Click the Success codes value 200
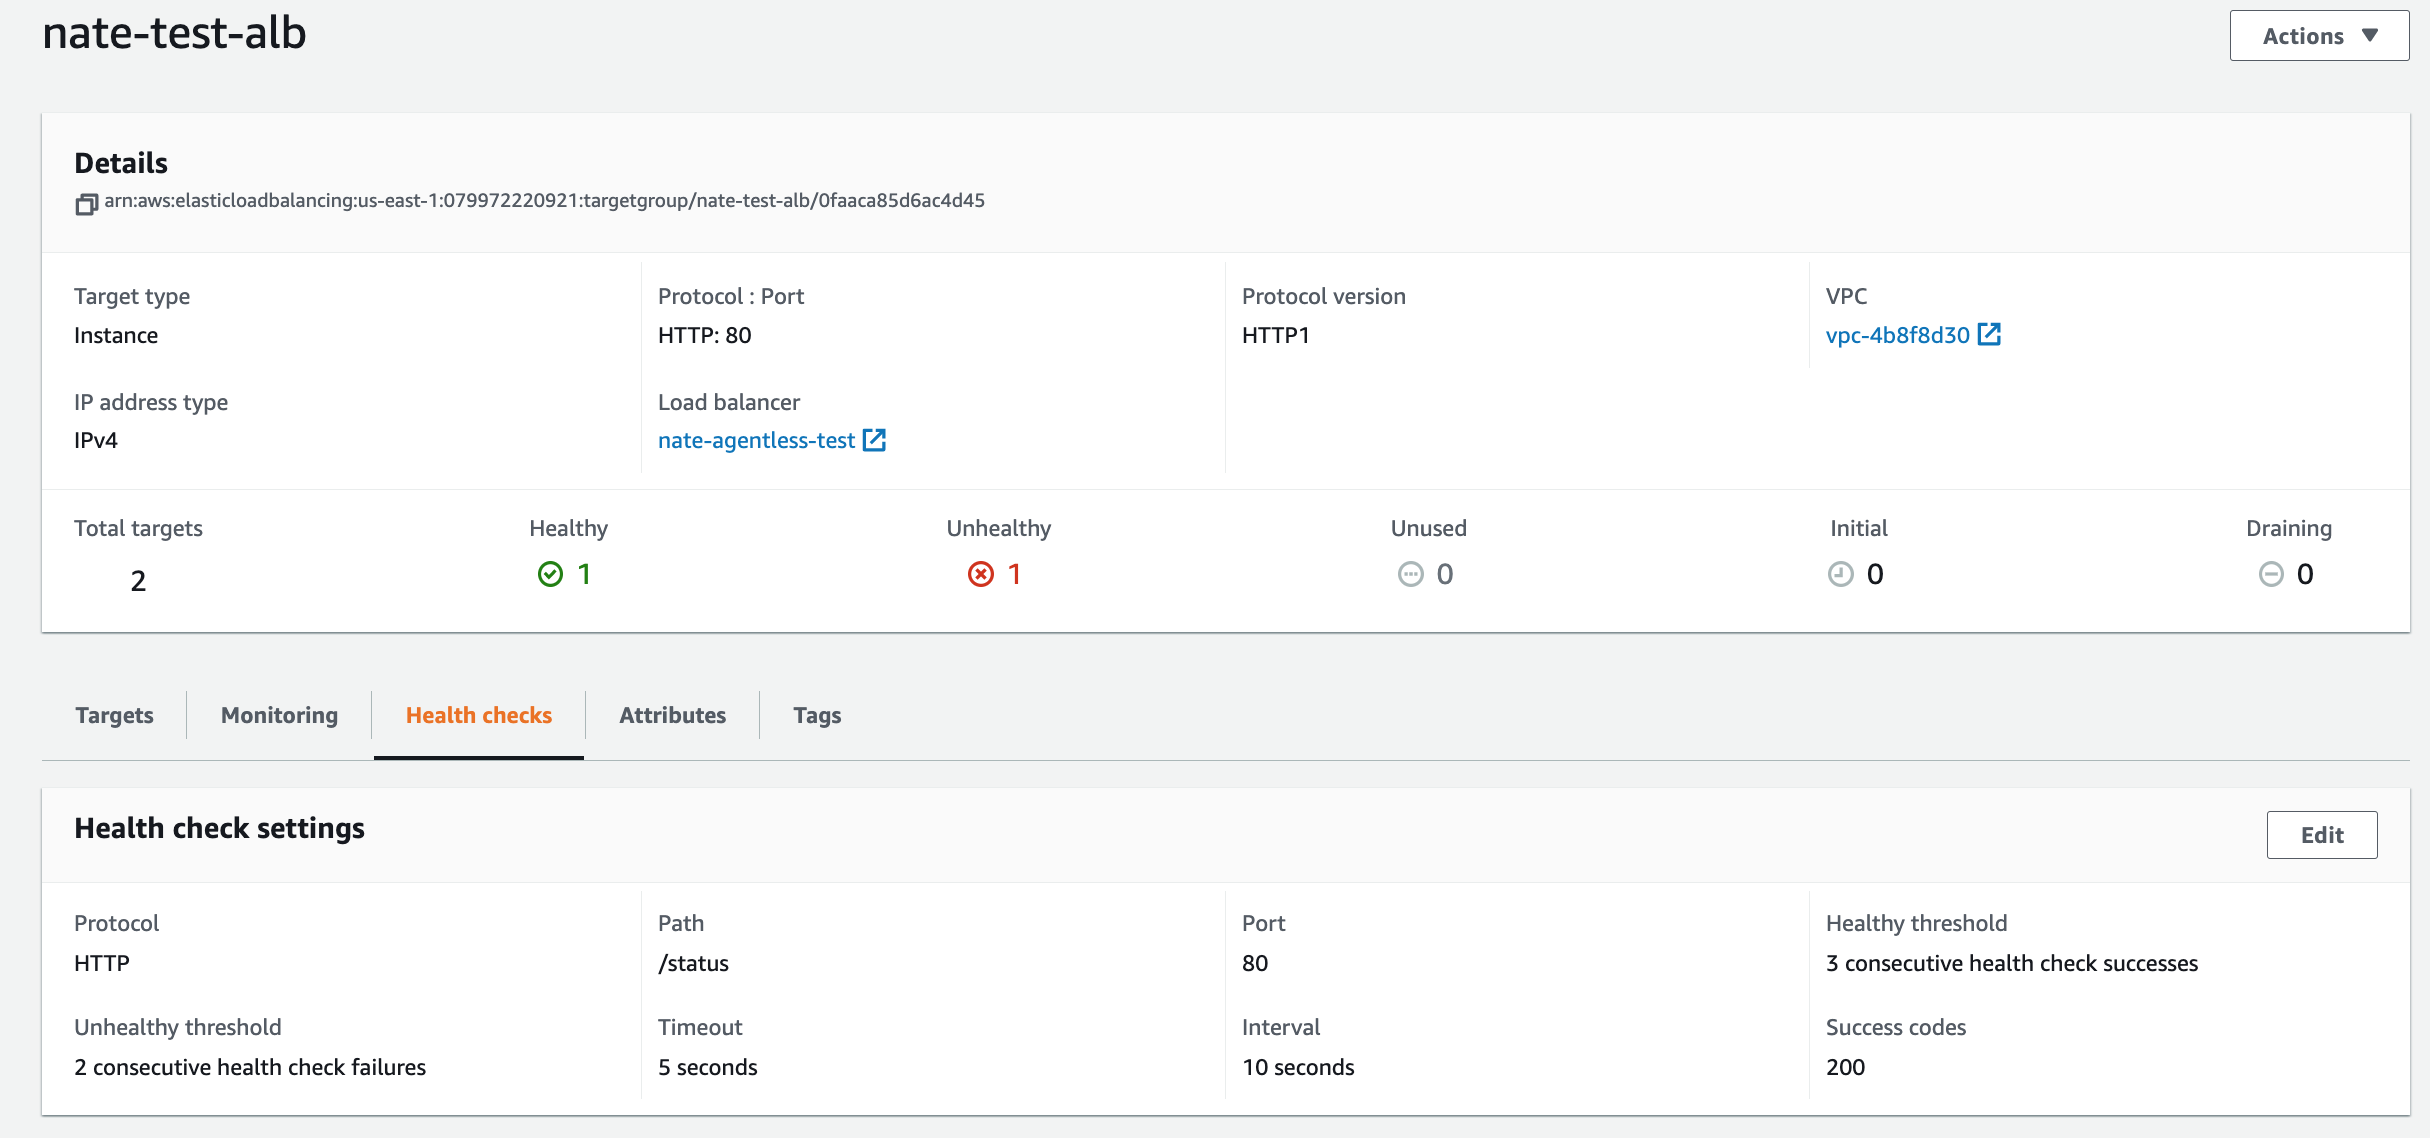This screenshot has width=2430, height=1138. tap(1845, 1067)
